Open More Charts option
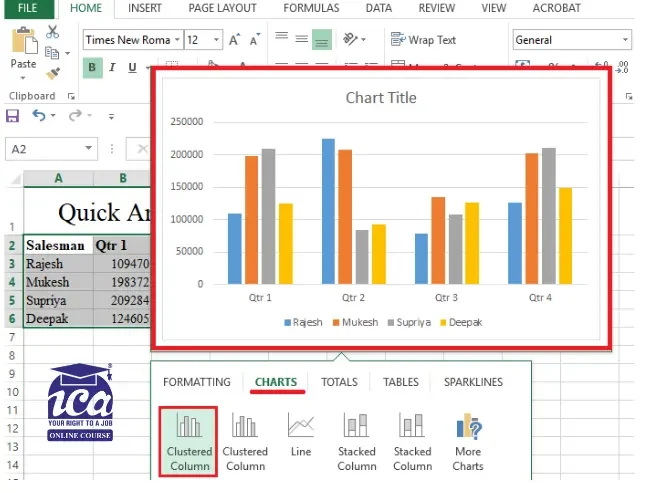 (468, 441)
